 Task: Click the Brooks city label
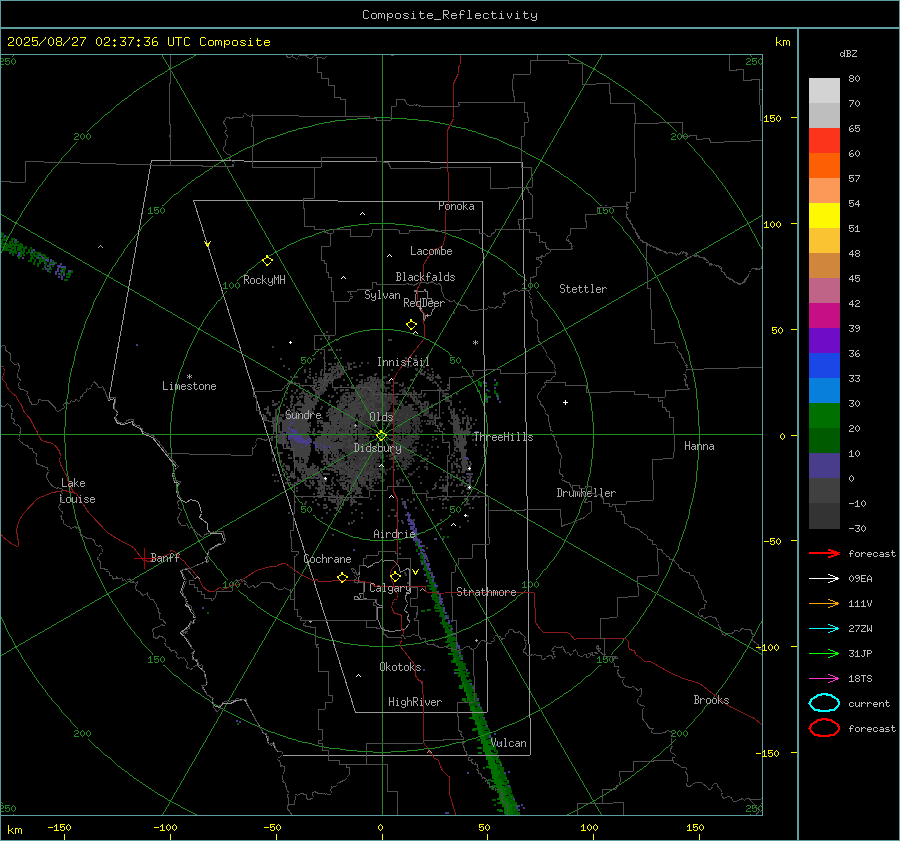click(x=711, y=700)
